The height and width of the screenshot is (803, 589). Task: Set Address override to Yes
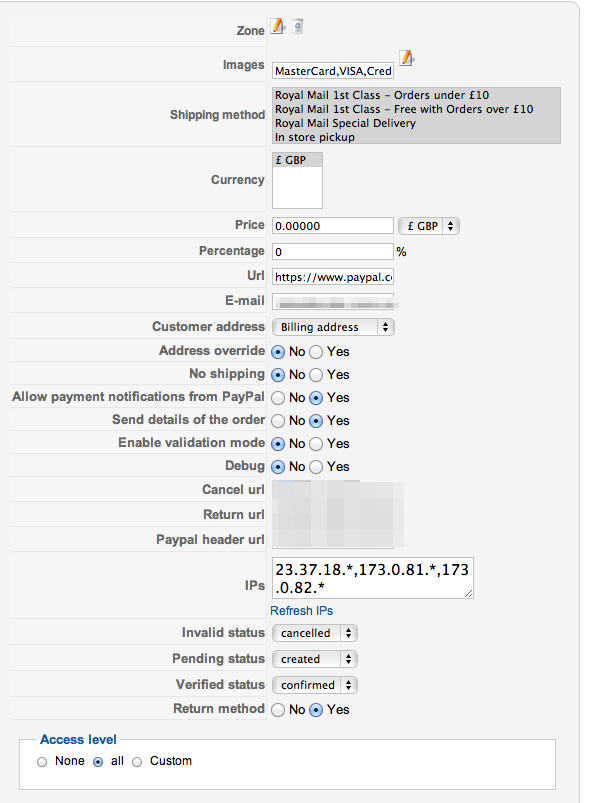pos(317,352)
